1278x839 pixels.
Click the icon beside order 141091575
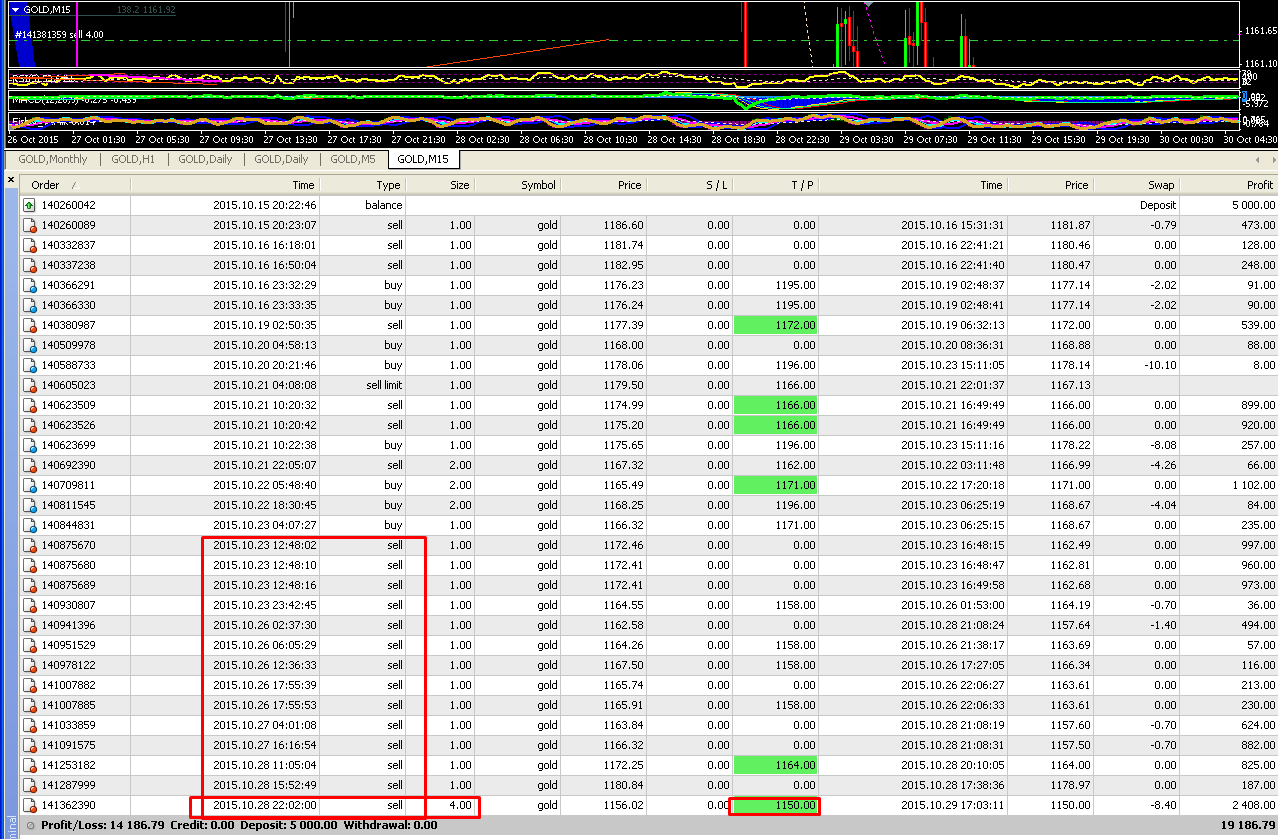pos(29,745)
